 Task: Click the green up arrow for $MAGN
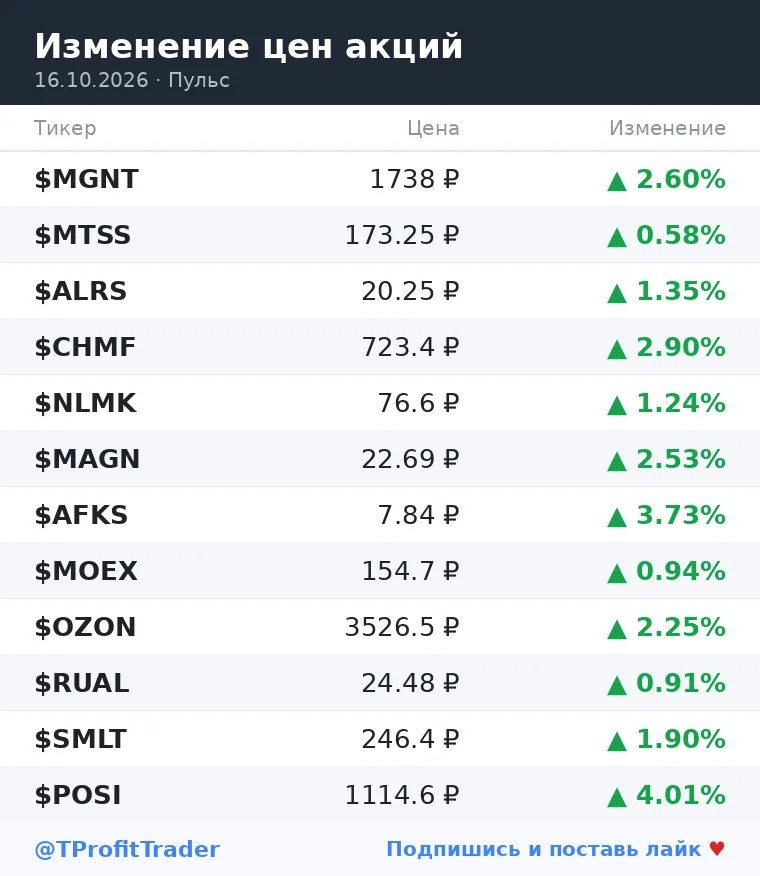pyautogui.click(x=617, y=461)
